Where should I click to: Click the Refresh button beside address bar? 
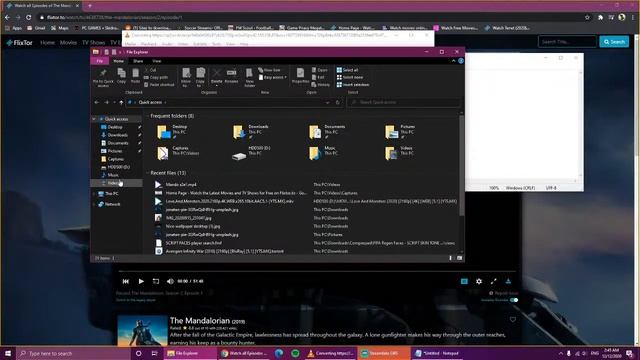point(338,102)
